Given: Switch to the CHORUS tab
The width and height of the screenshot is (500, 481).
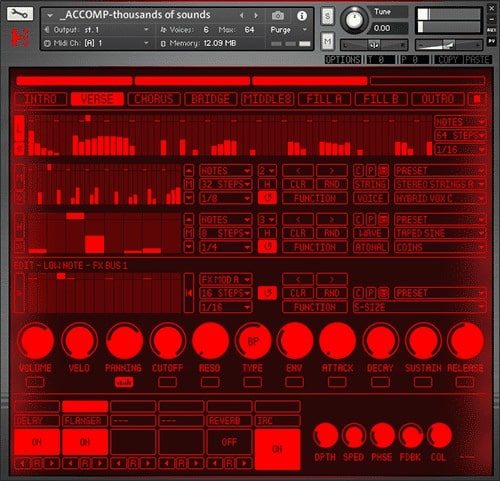Looking at the screenshot, I should coord(154,99).
